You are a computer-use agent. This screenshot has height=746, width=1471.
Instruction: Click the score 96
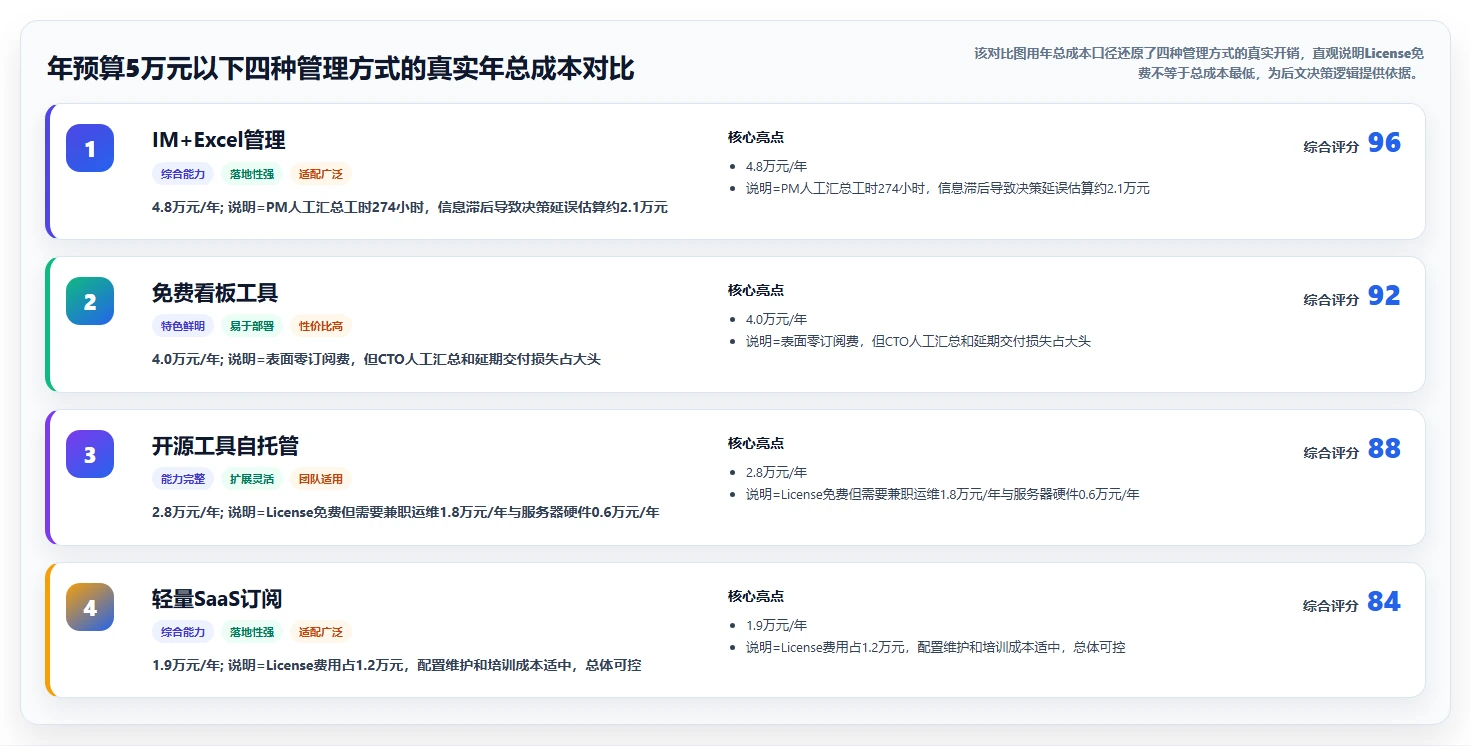pyautogui.click(x=1384, y=143)
